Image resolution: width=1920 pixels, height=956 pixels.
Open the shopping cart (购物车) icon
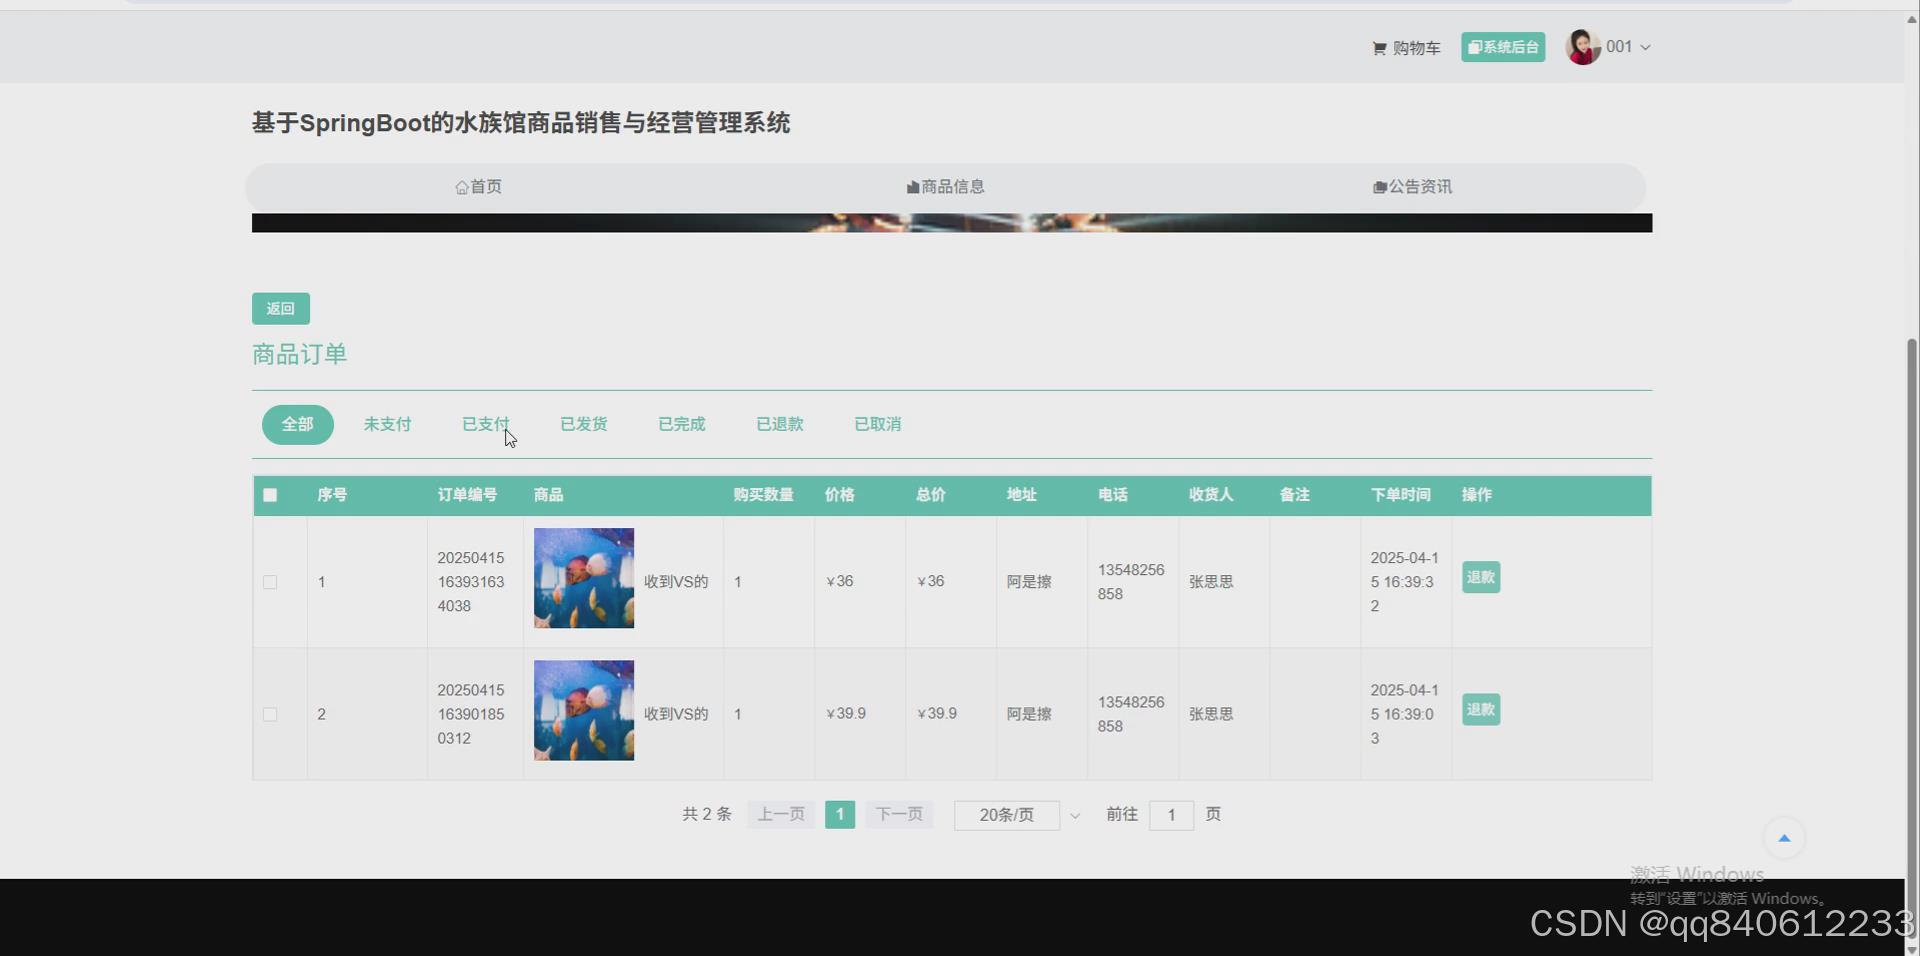[x=1379, y=48]
